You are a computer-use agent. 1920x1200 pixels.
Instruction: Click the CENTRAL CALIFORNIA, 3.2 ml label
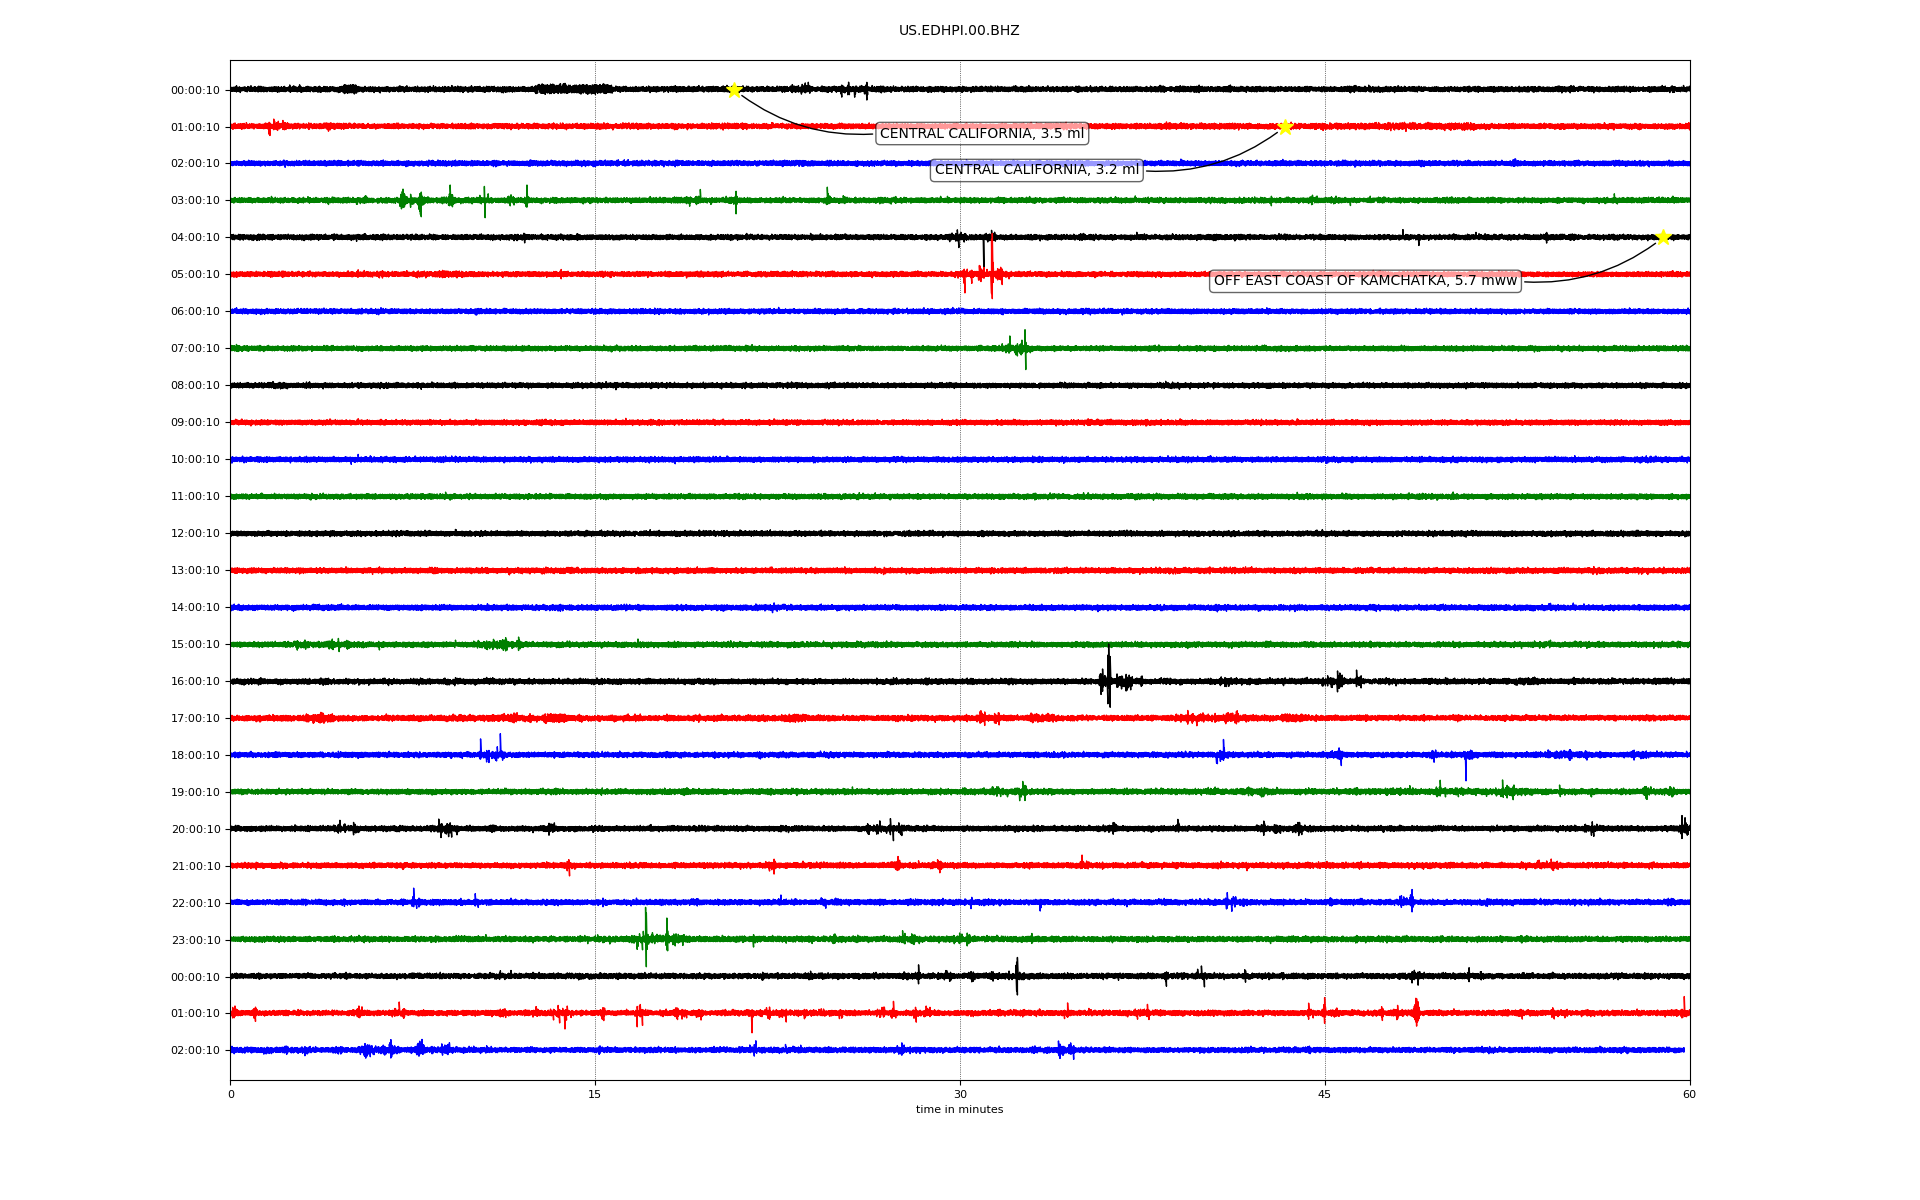(1036, 170)
